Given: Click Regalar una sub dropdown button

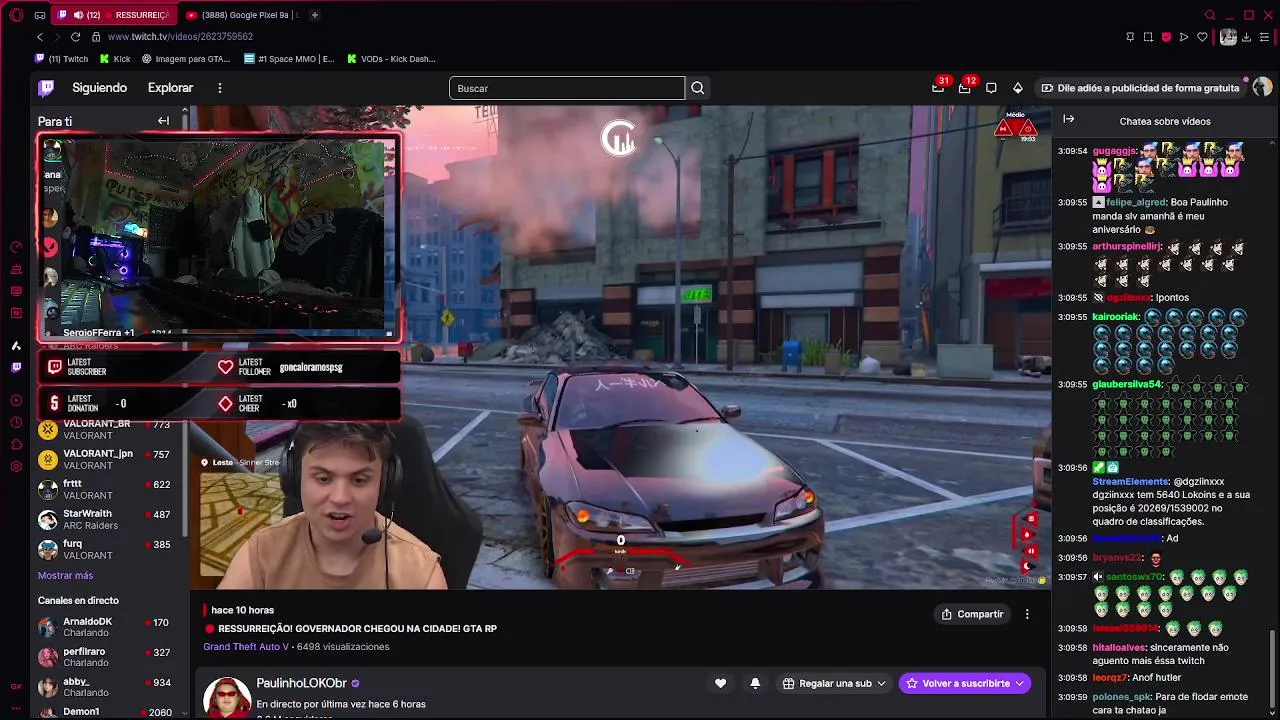Looking at the screenshot, I should [x=834, y=683].
